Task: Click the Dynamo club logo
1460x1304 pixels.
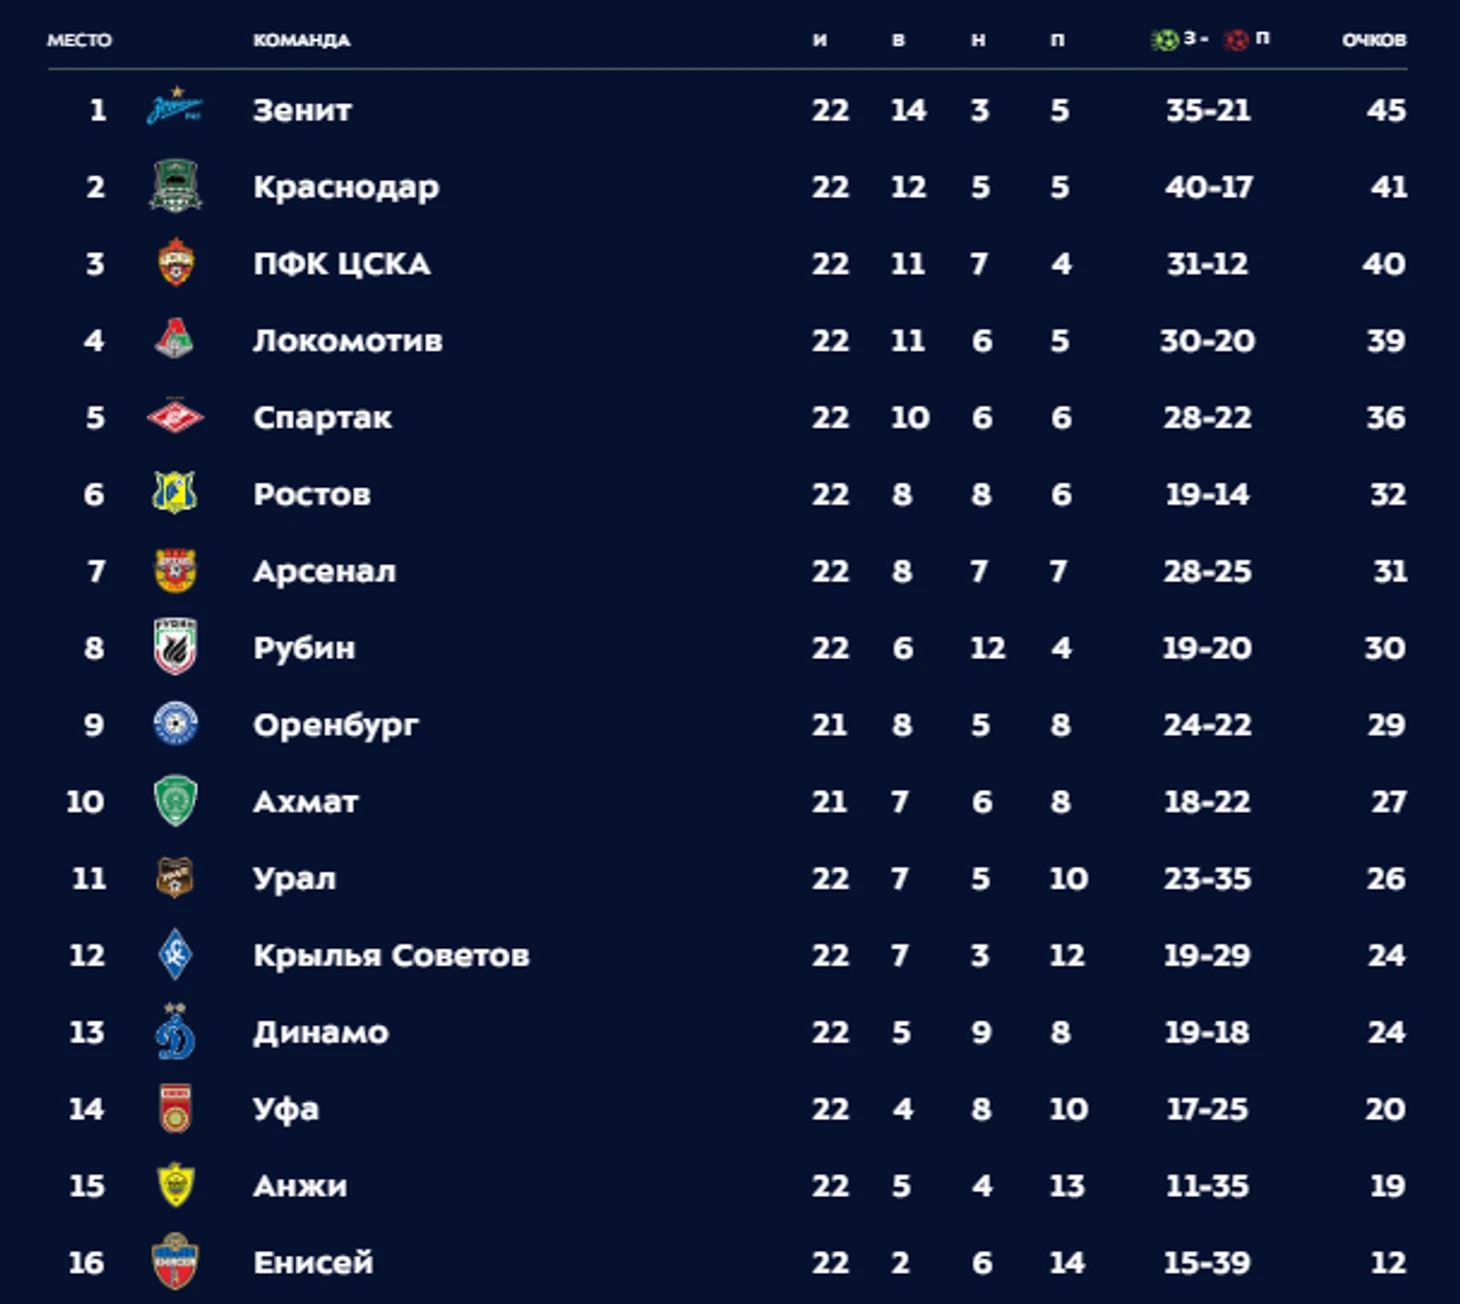Action: [x=175, y=1031]
